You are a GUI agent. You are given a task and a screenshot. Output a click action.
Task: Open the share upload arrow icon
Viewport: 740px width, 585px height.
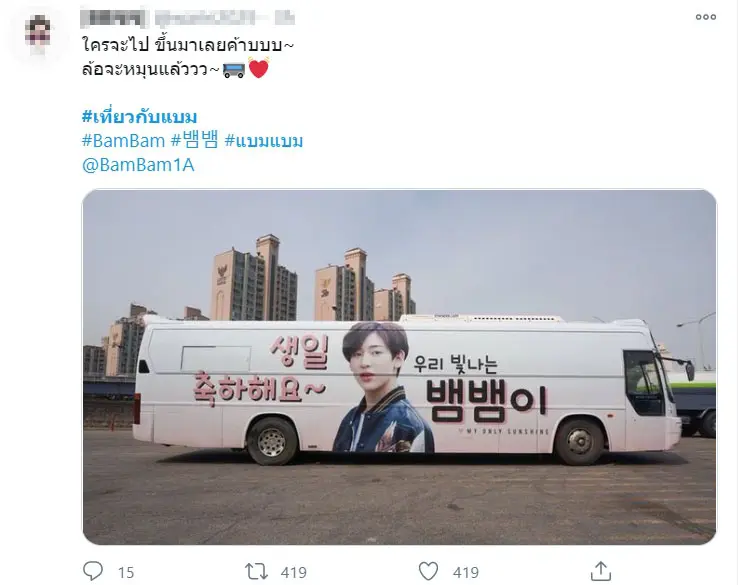click(x=601, y=571)
